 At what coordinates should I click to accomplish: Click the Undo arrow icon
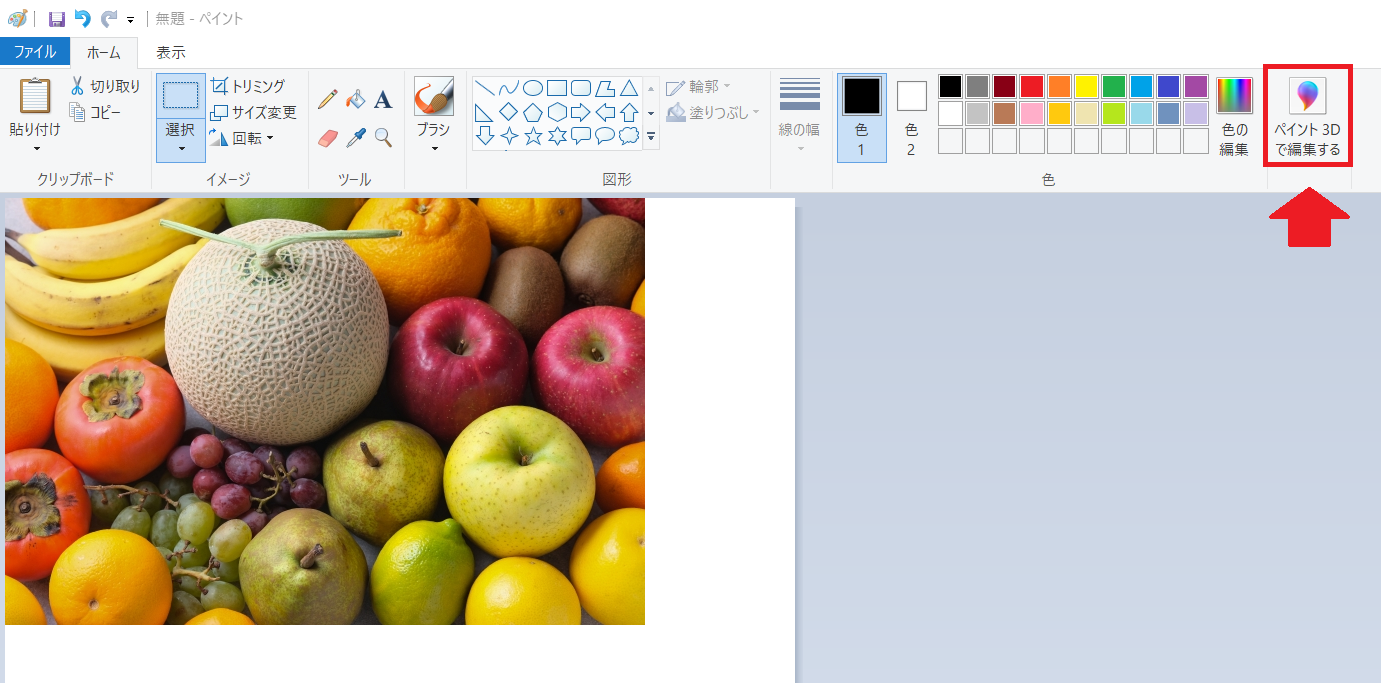pyautogui.click(x=82, y=19)
